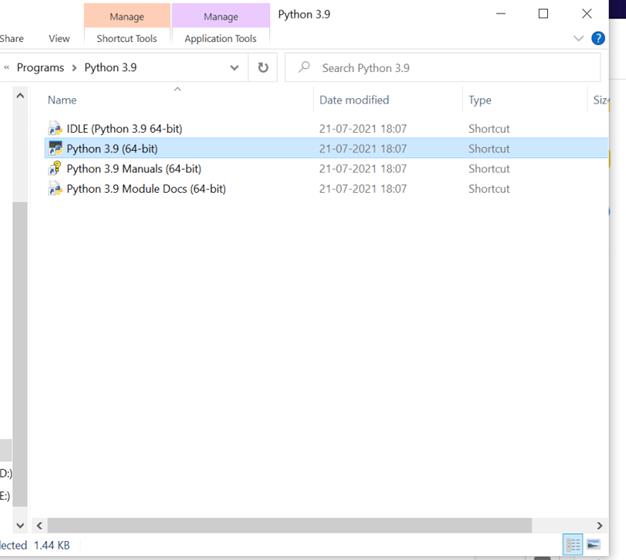The width and height of the screenshot is (626, 560).
Task: Open the Application Tools tab
Action: [x=220, y=39]
